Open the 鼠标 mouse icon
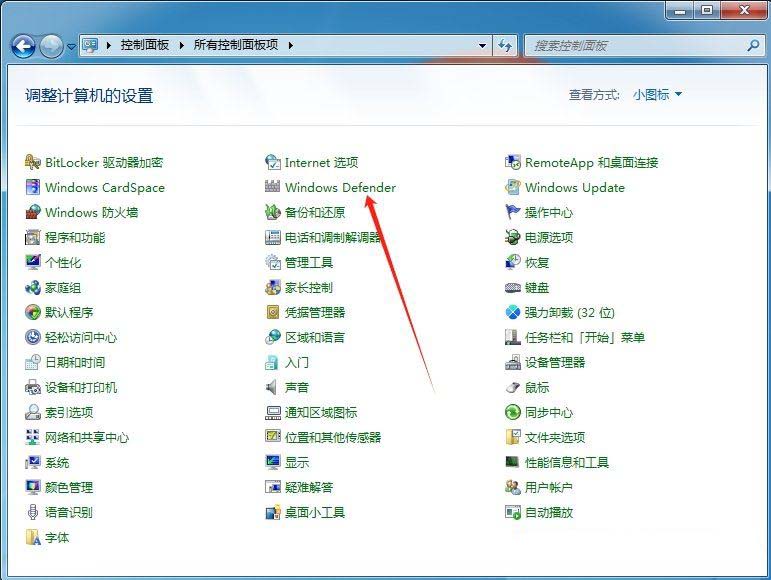The image size is (771, 580). point(513,387)
